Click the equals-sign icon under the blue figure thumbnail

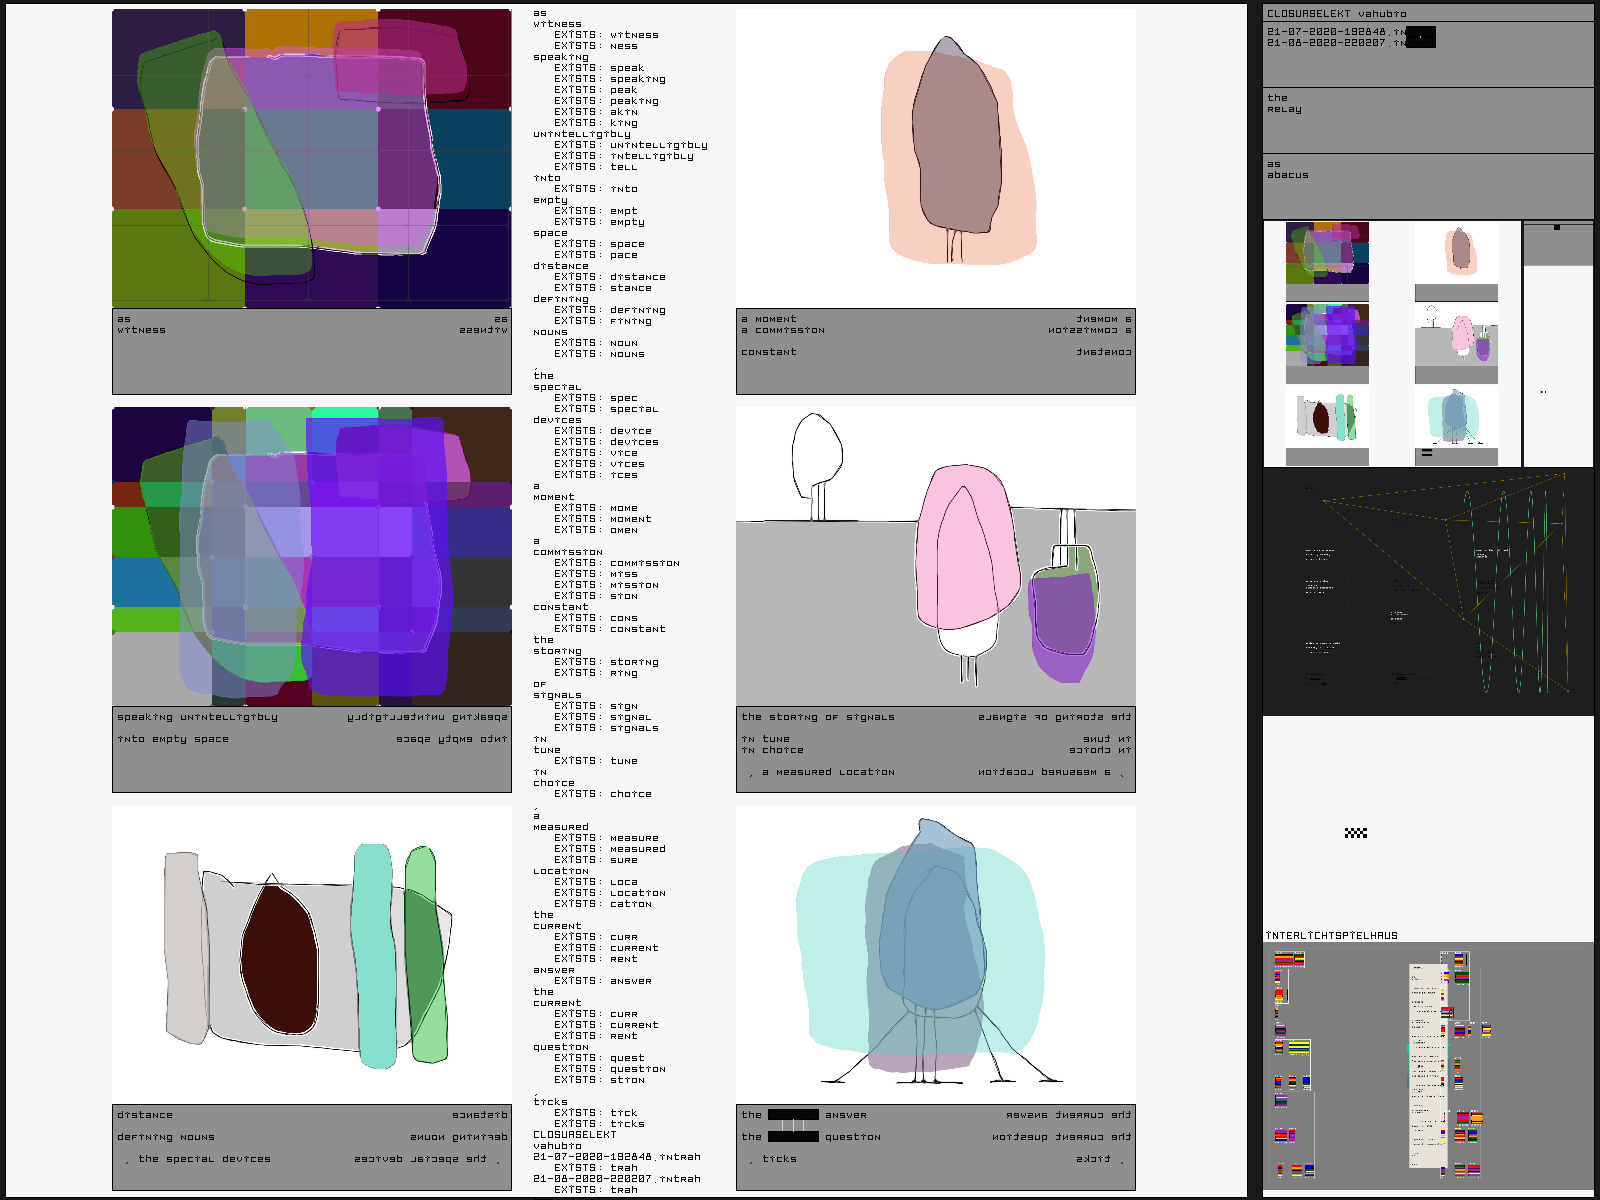[x=1427, y=453]
